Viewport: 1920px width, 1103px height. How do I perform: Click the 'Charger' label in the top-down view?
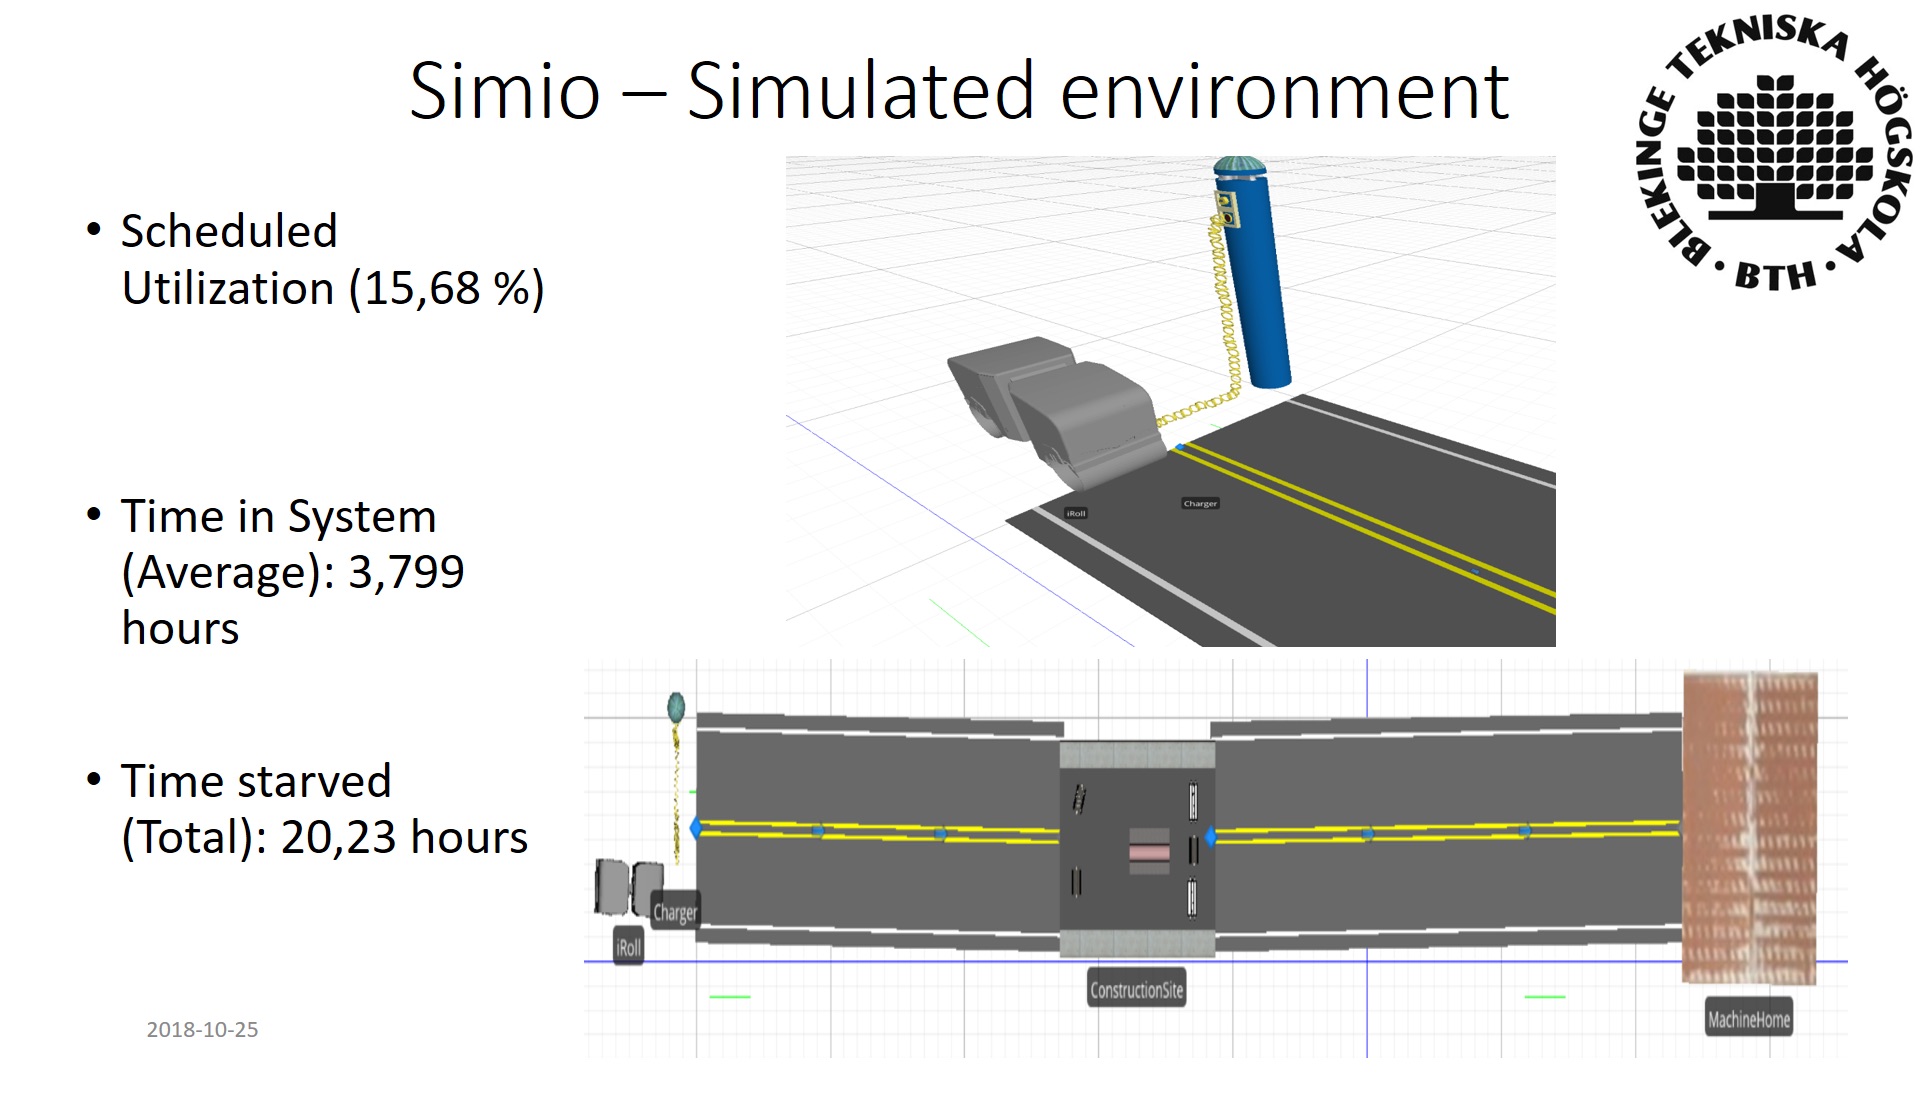[675, 912]
